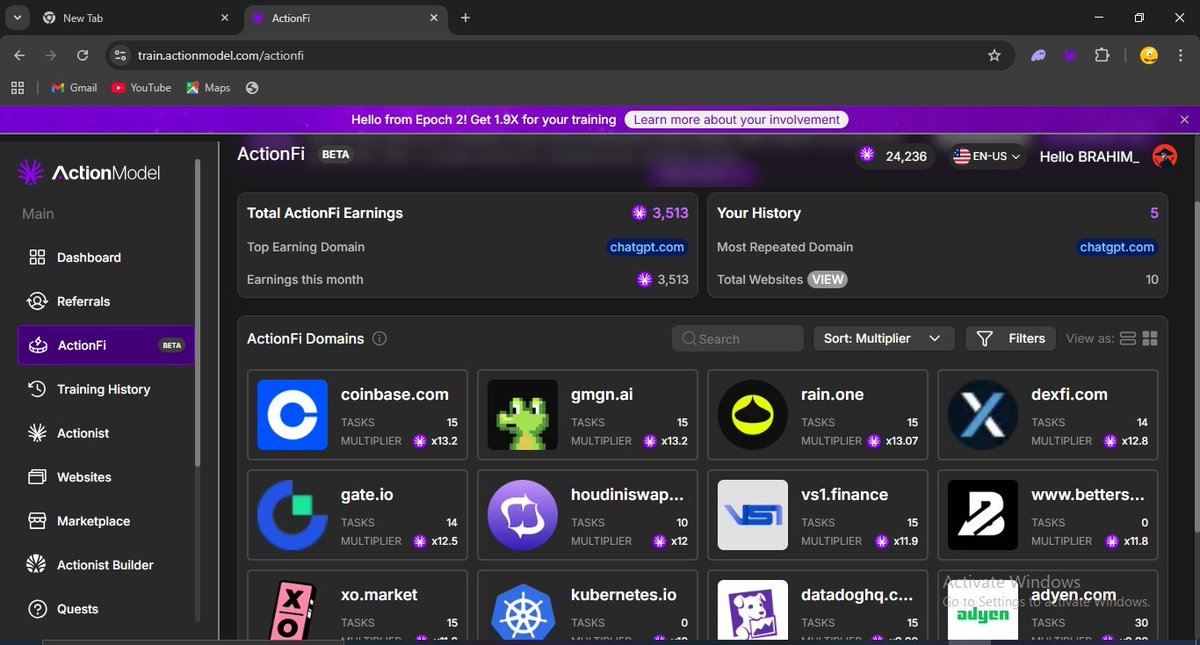Open a new browser tab
Image resolution: width=1200 pixels, height=645 pixels.
coord(465,18)
